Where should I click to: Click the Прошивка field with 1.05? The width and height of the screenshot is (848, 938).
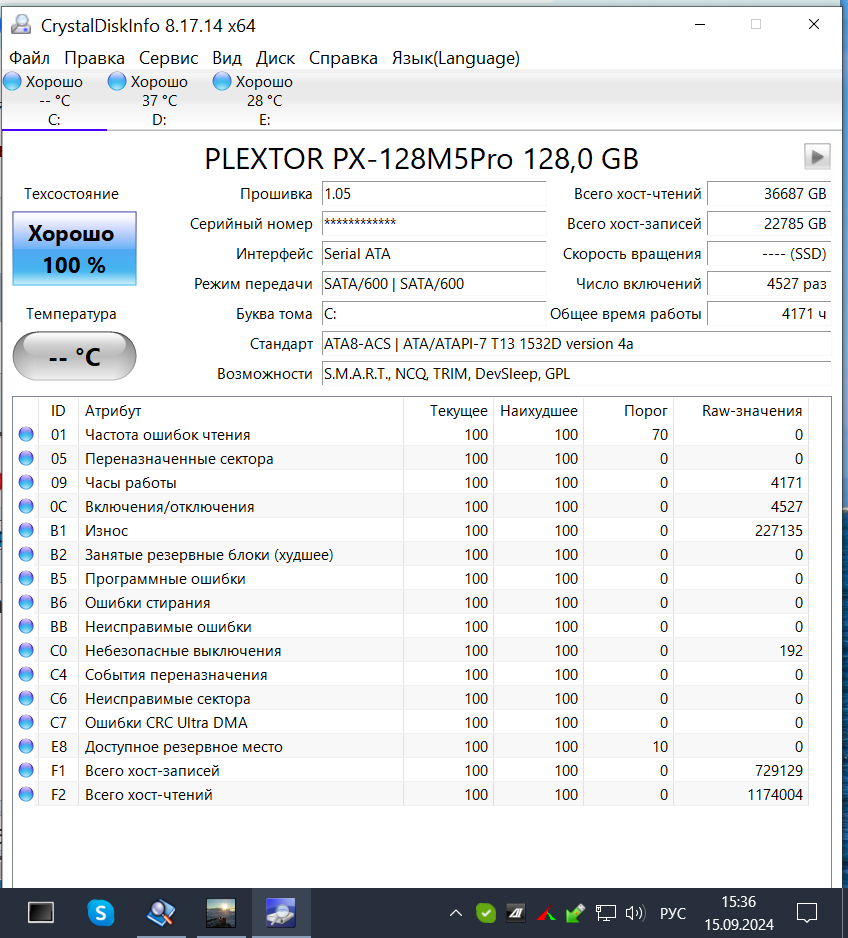pos(434,194)
